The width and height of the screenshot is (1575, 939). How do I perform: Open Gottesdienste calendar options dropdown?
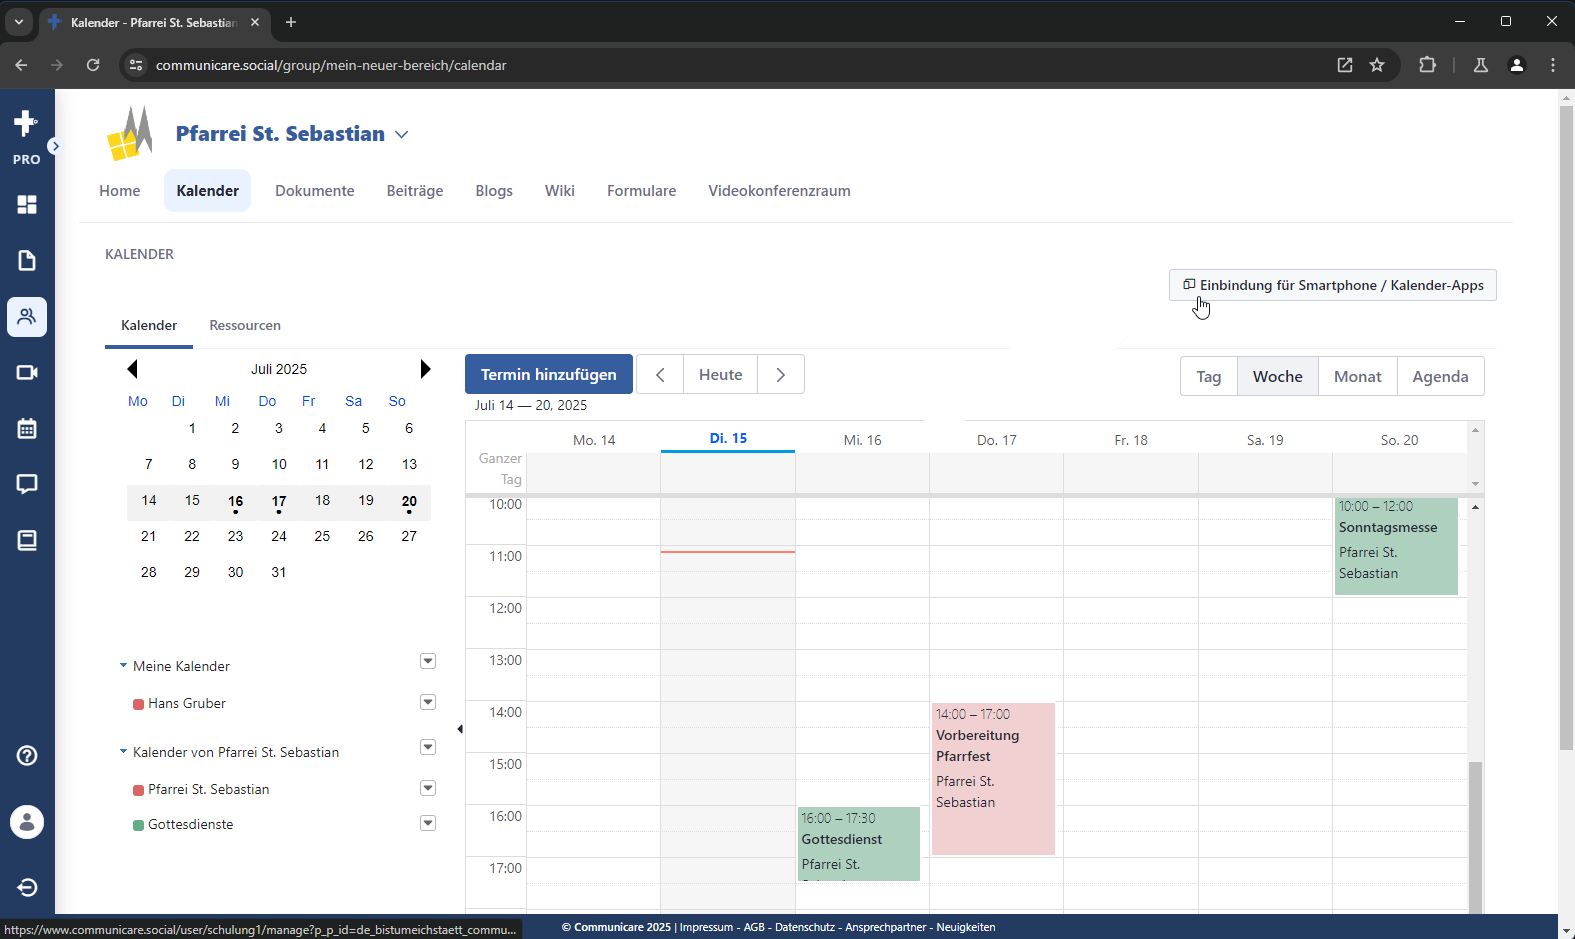coord(428,823)
